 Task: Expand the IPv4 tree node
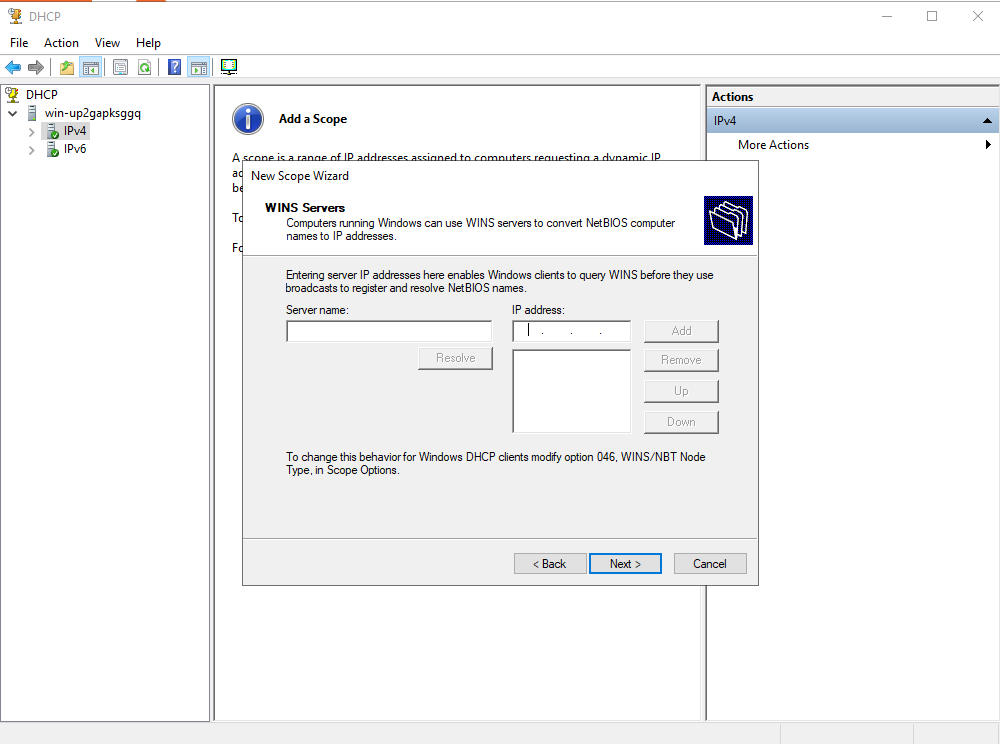(31, 131)
